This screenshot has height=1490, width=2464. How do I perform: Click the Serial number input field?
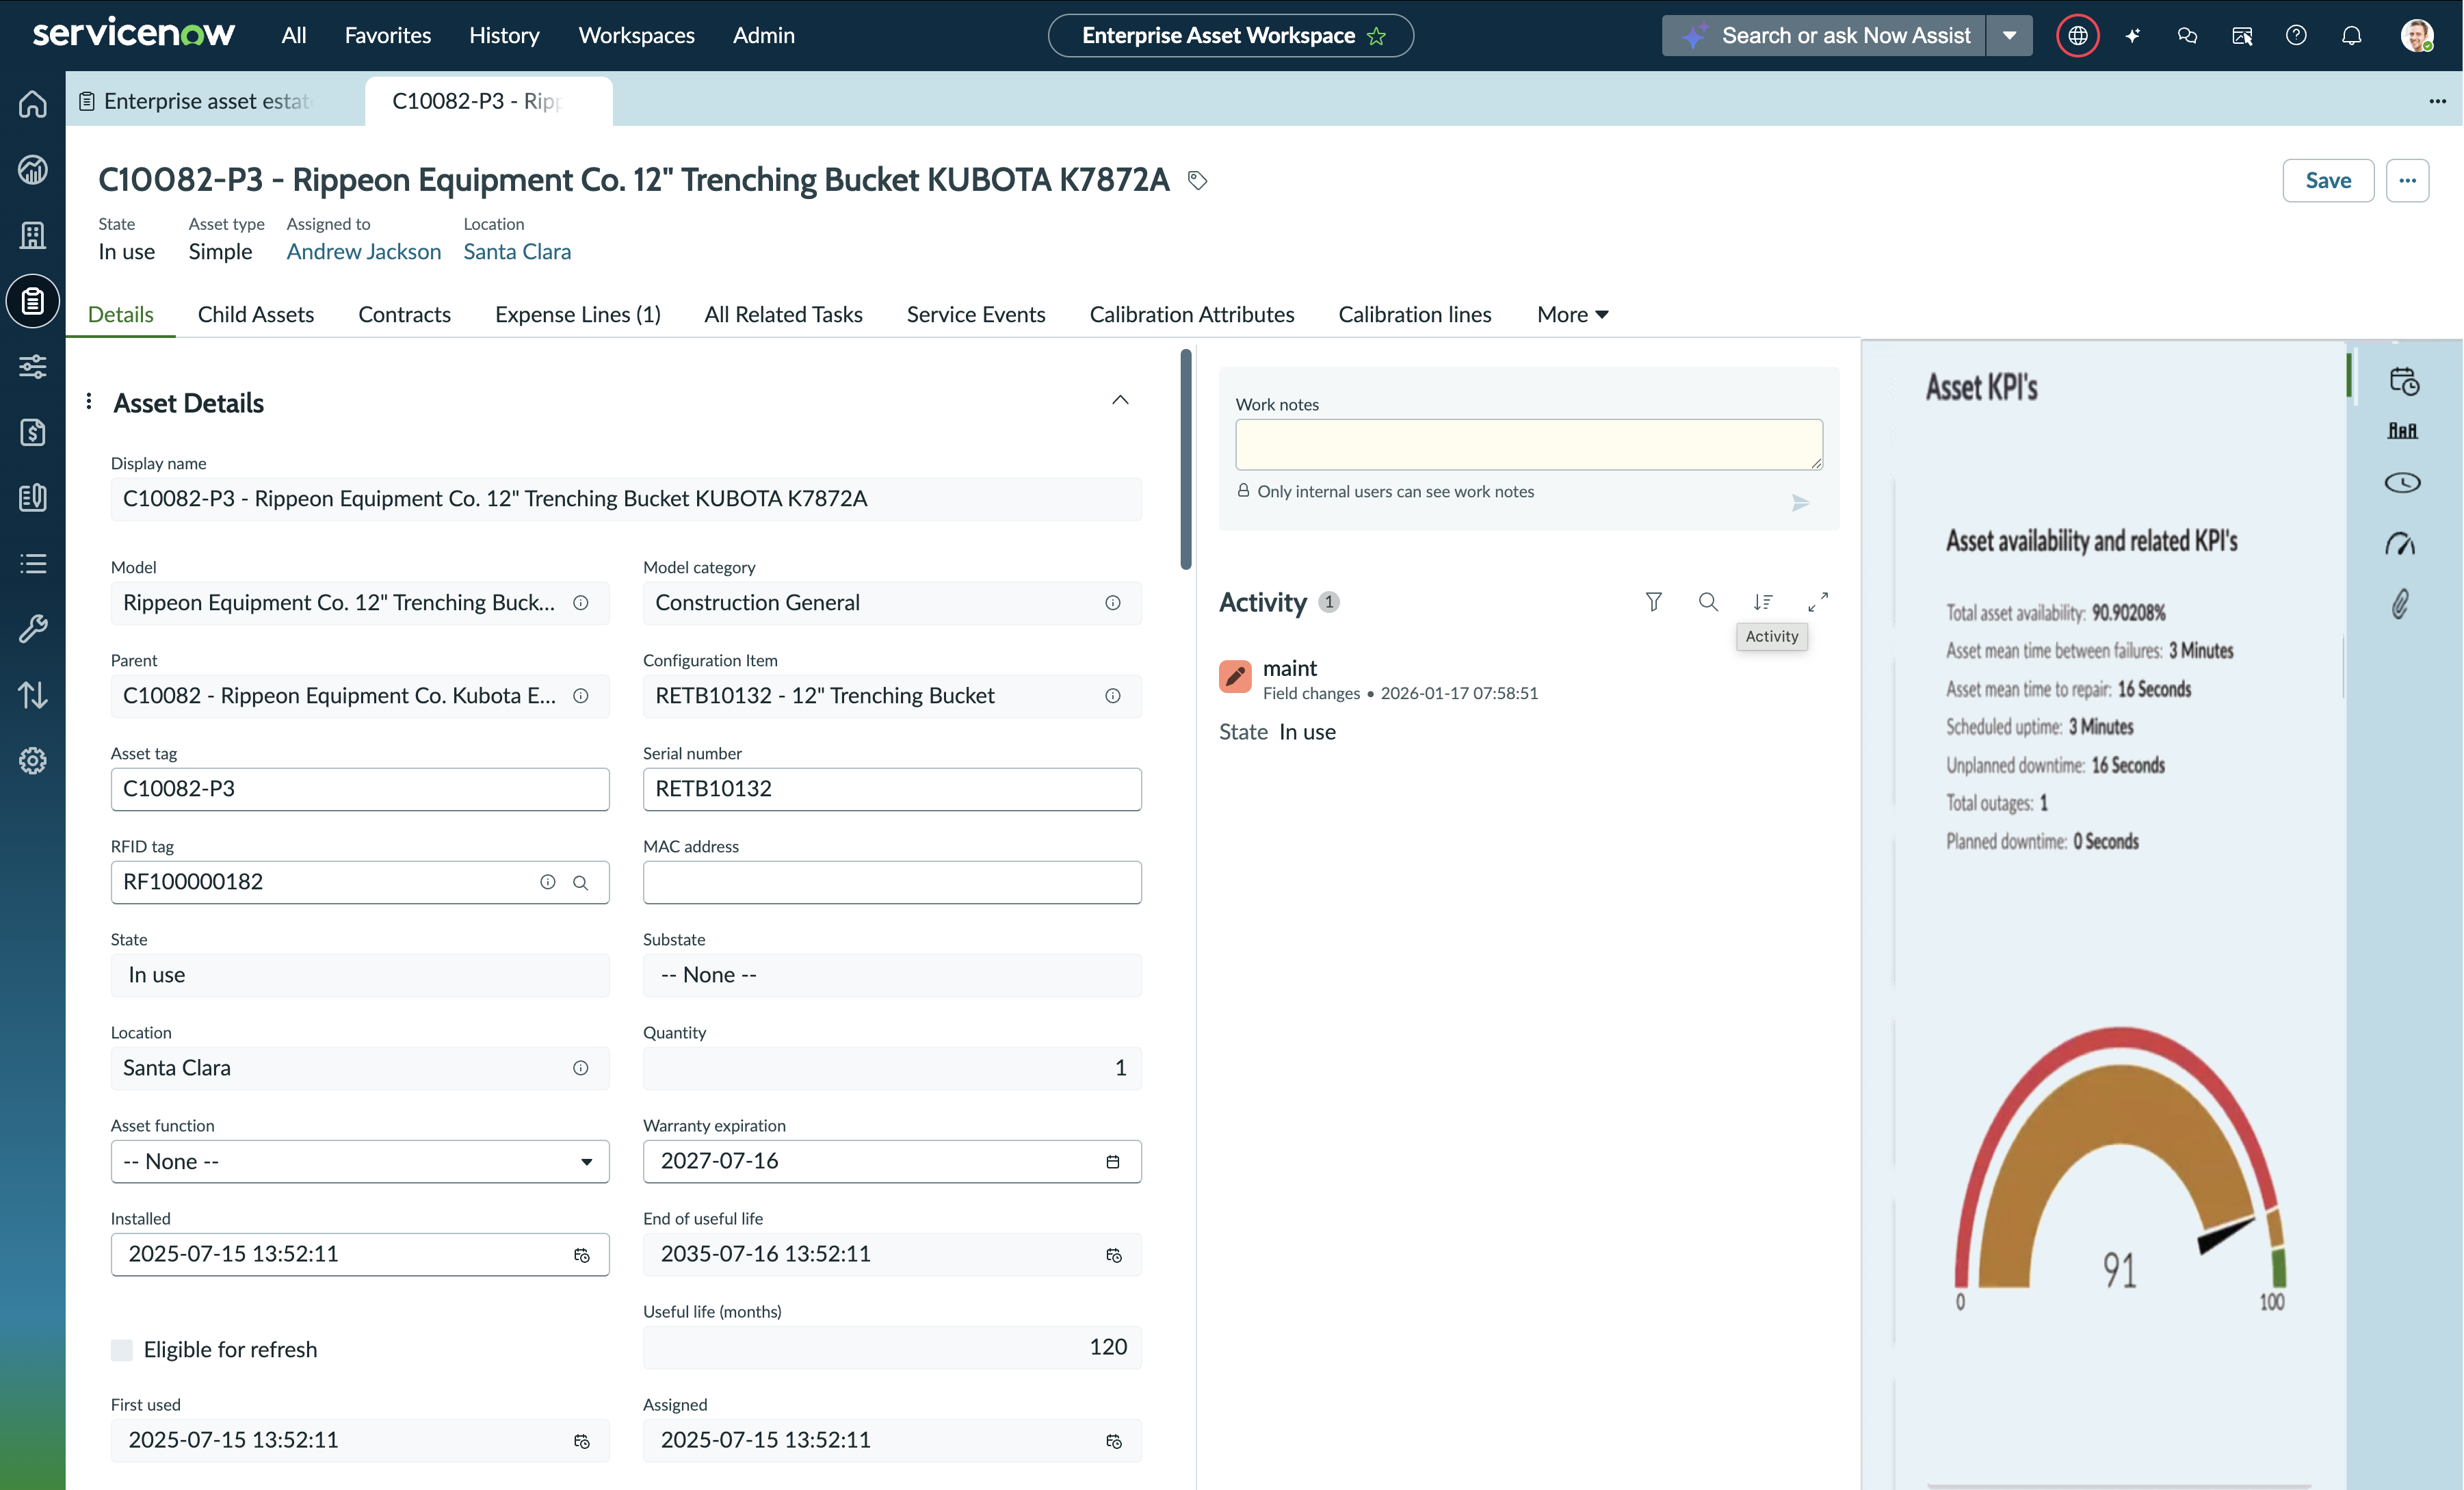click(892, 789)
